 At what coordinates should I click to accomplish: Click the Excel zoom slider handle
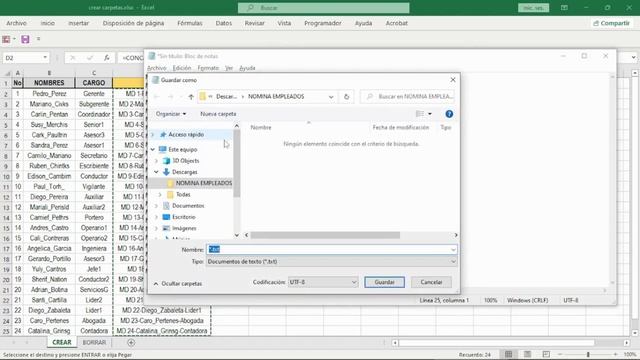(588, 354)
